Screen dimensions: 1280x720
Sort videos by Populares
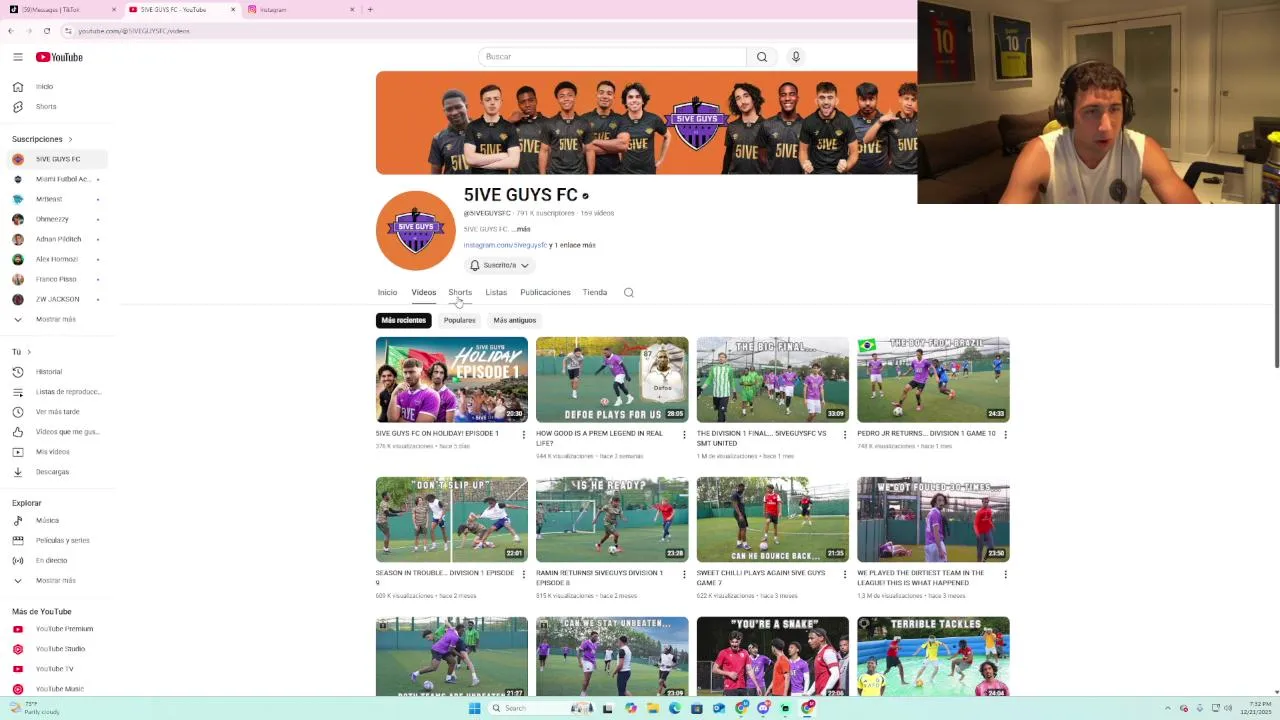pyautogui.click(x=460, y=321)
